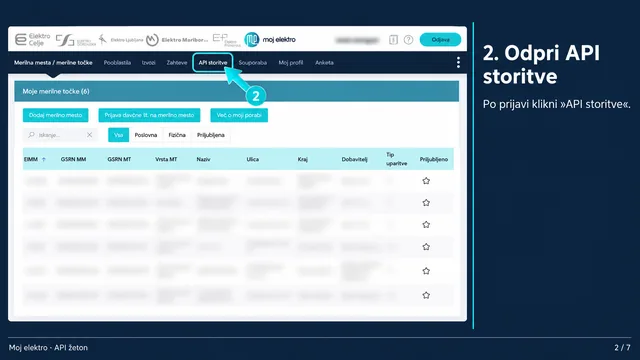Favorite the second row star

(426, 203)
